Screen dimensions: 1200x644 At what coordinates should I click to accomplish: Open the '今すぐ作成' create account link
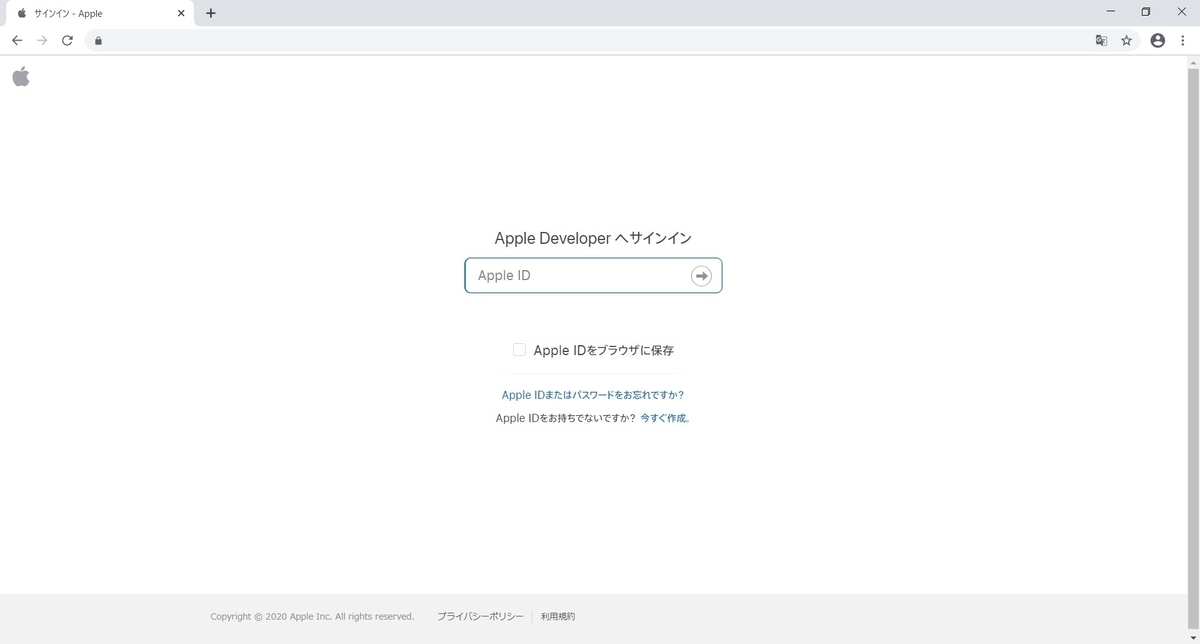(665, 418)
